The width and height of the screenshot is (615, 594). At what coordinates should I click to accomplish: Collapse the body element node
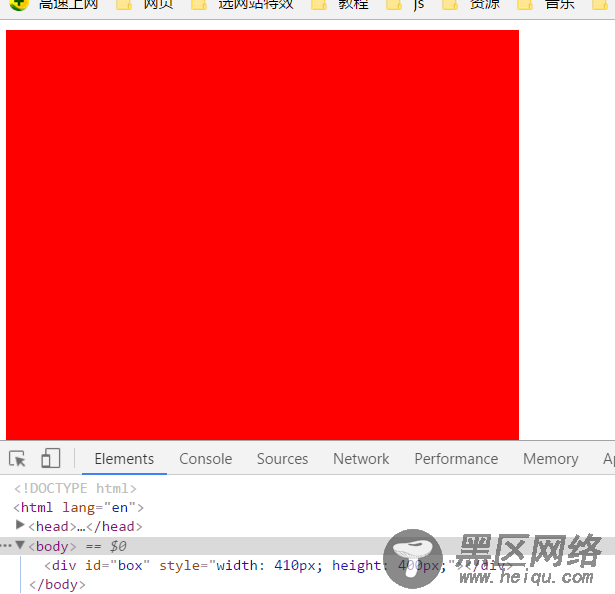click(x=20, y=545)
